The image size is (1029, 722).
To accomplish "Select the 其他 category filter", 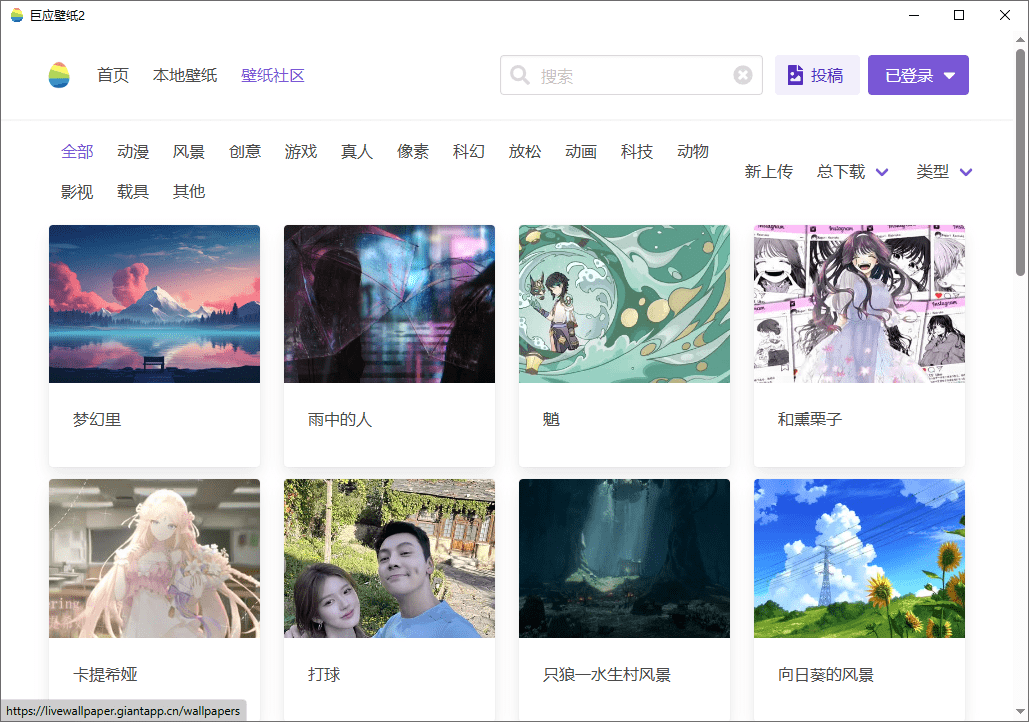I will pyautogui.click(x=188, y=191).
